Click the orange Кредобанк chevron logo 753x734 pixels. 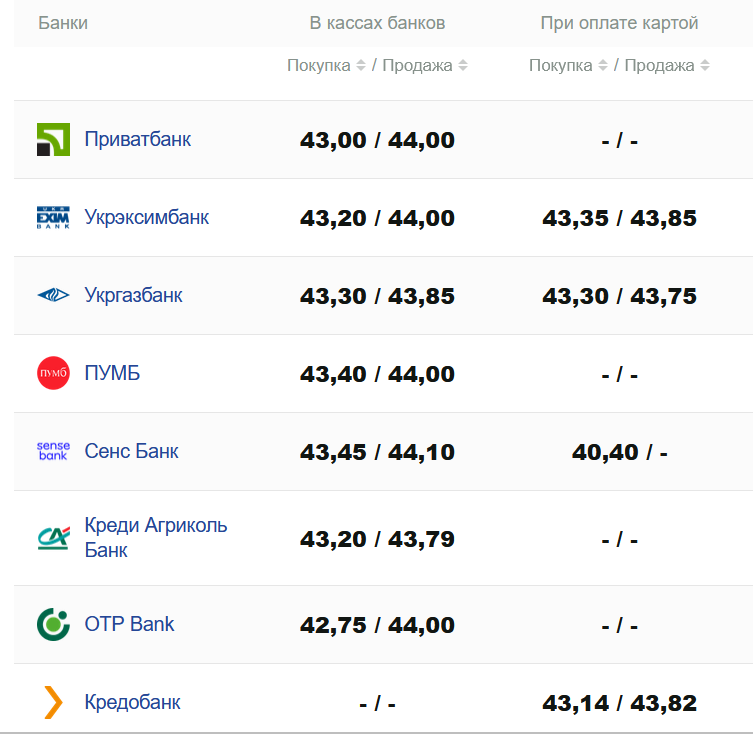coord(53,702)
